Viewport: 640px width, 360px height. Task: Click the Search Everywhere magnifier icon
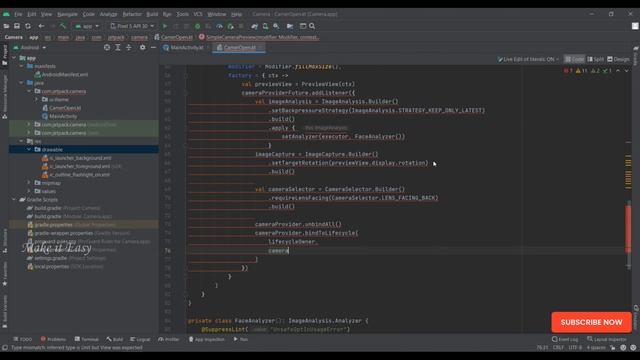312,26
